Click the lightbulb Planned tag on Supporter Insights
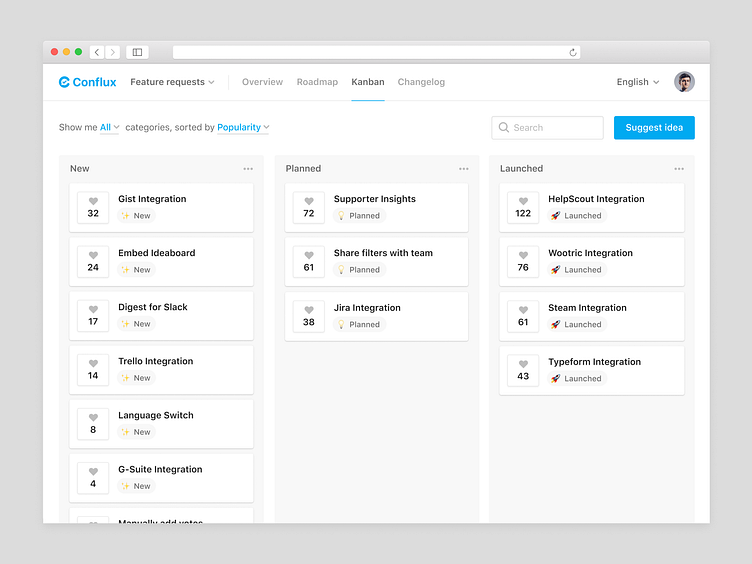The height and width of the screenshot is (564, 752). (x=359, y=216)
